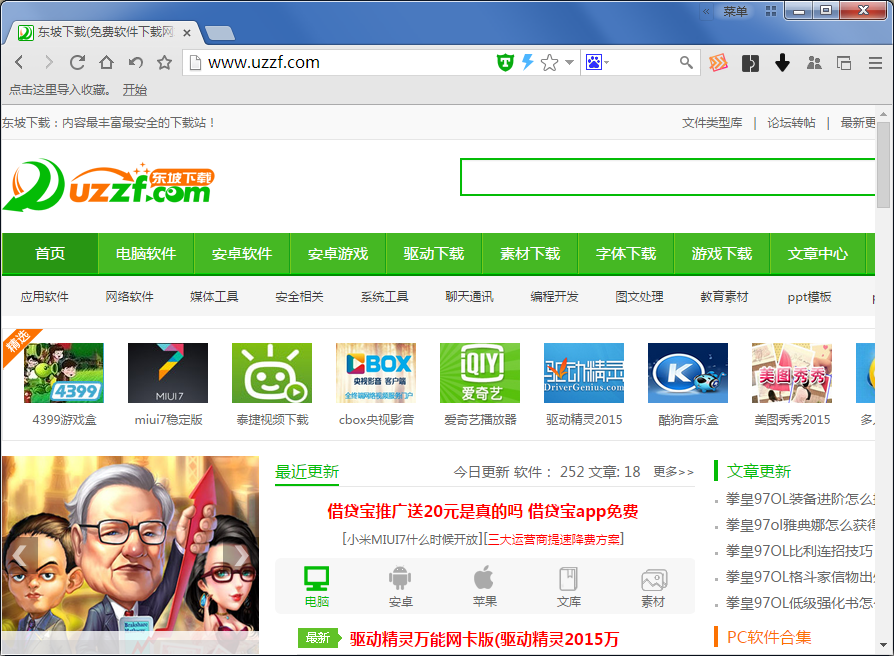Show previous slide in the banner carousel
This screenshot has height=656, width=894.
21,555
